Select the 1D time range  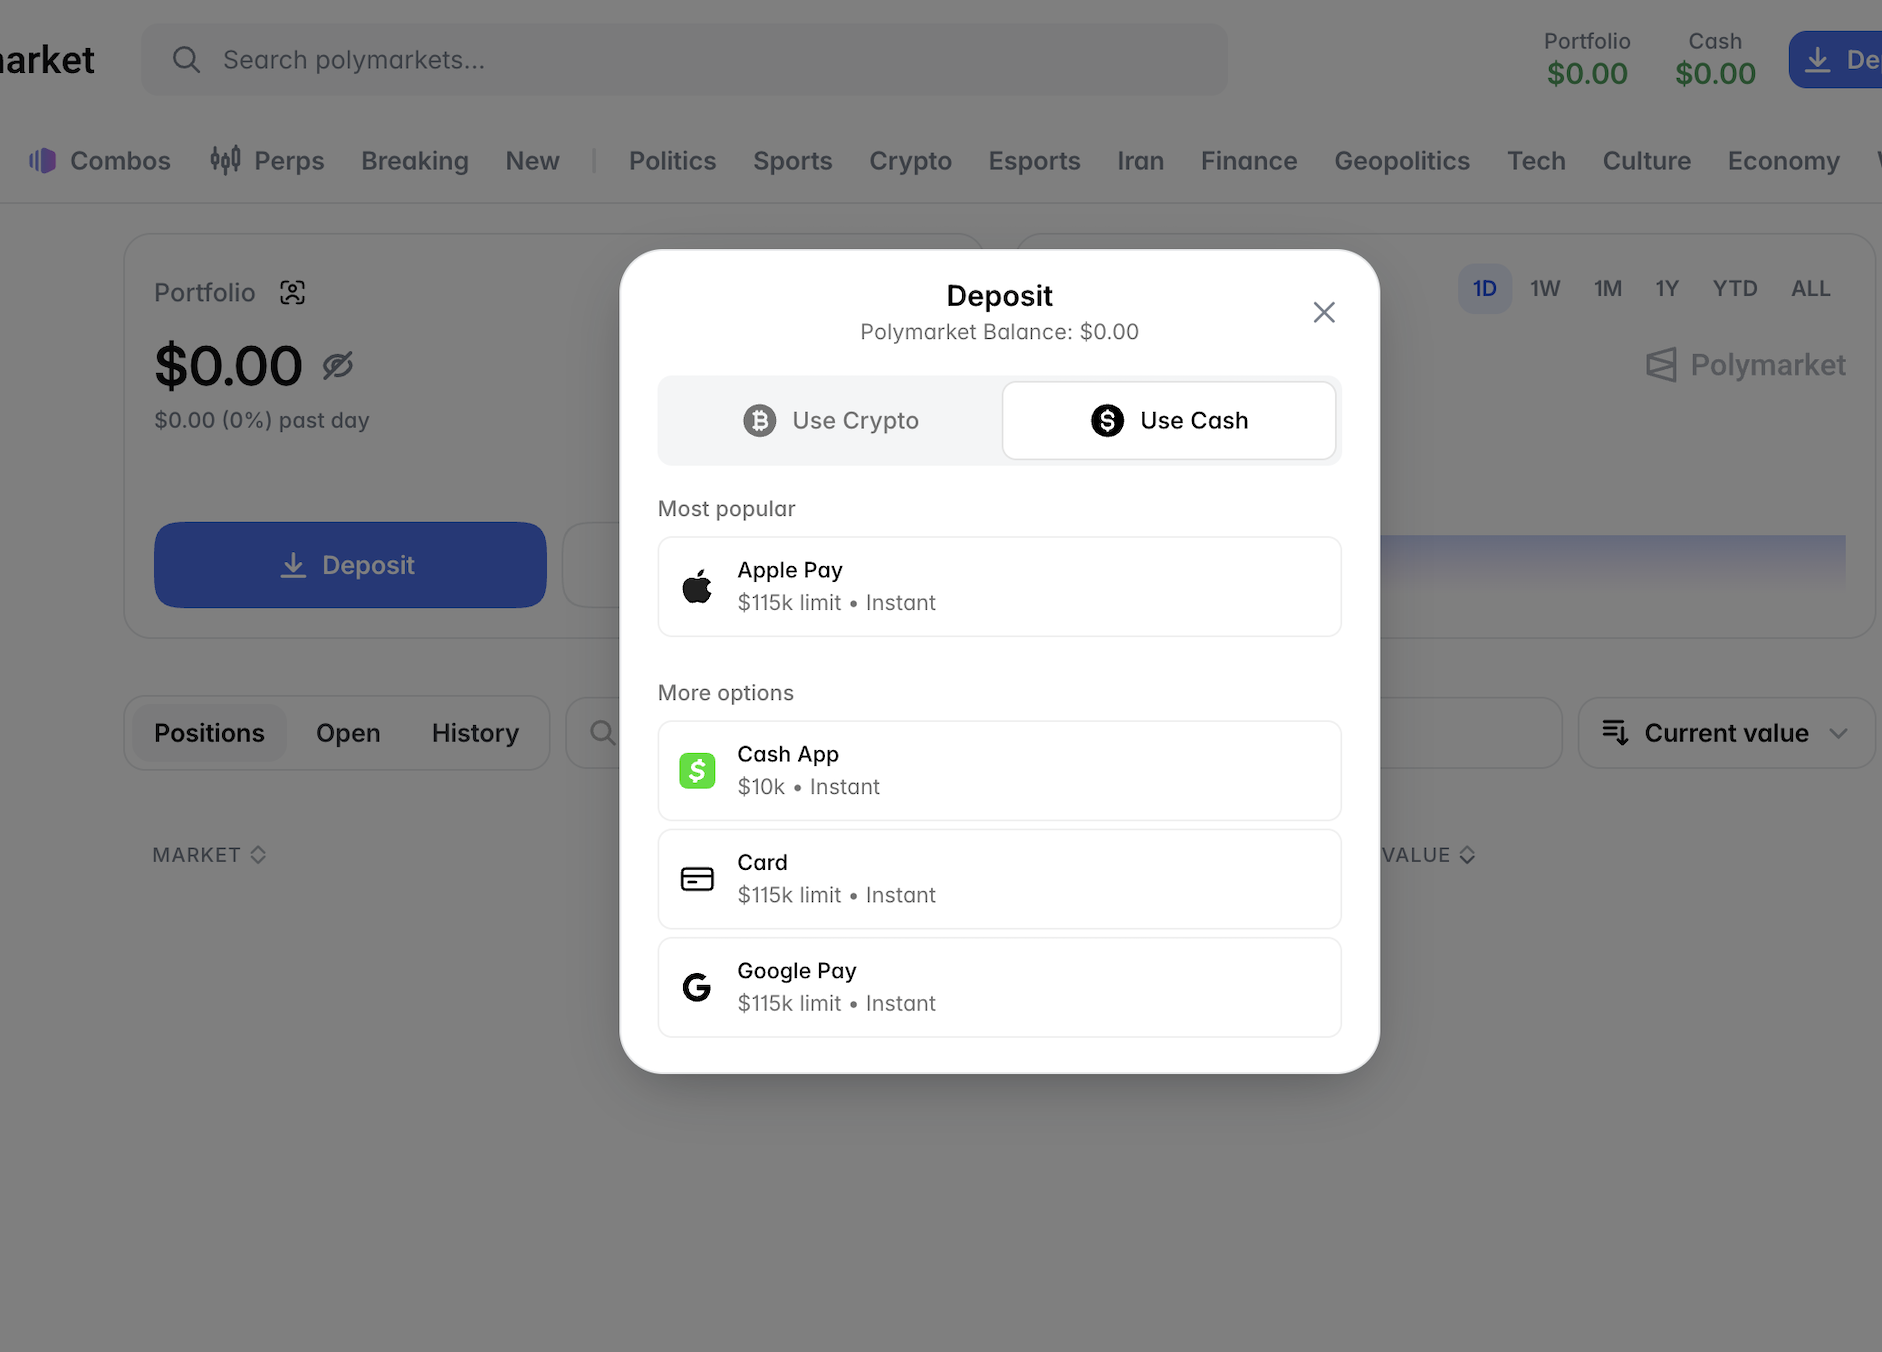point(1484,289)
